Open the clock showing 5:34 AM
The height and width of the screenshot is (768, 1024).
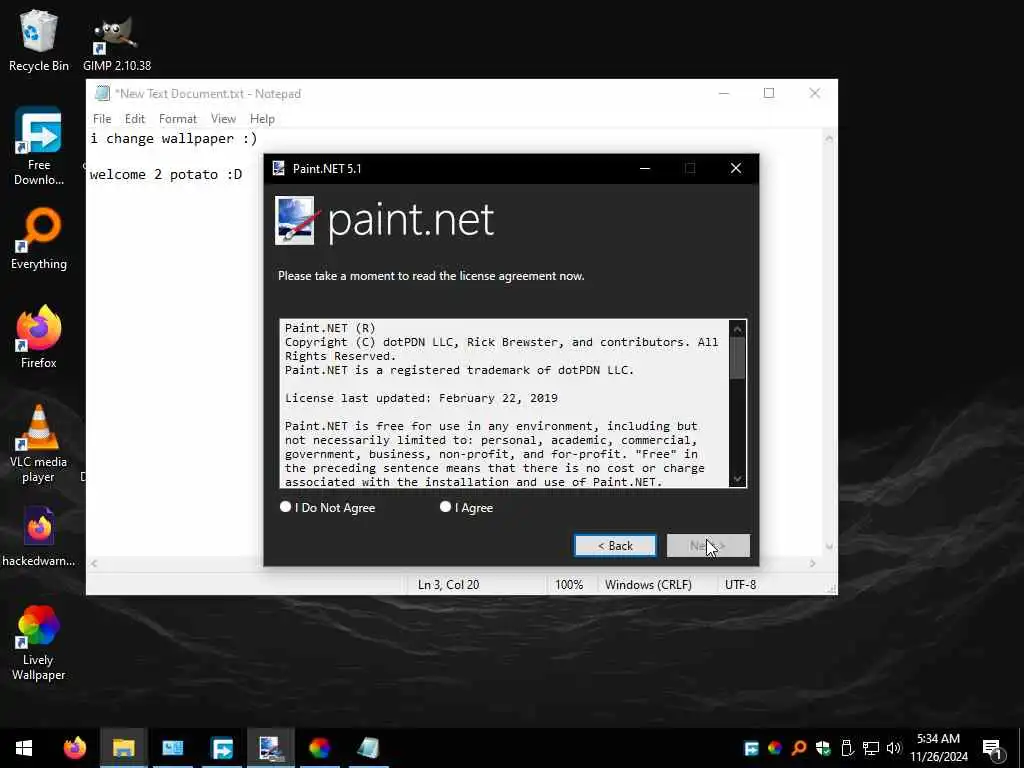click(939, 748)
